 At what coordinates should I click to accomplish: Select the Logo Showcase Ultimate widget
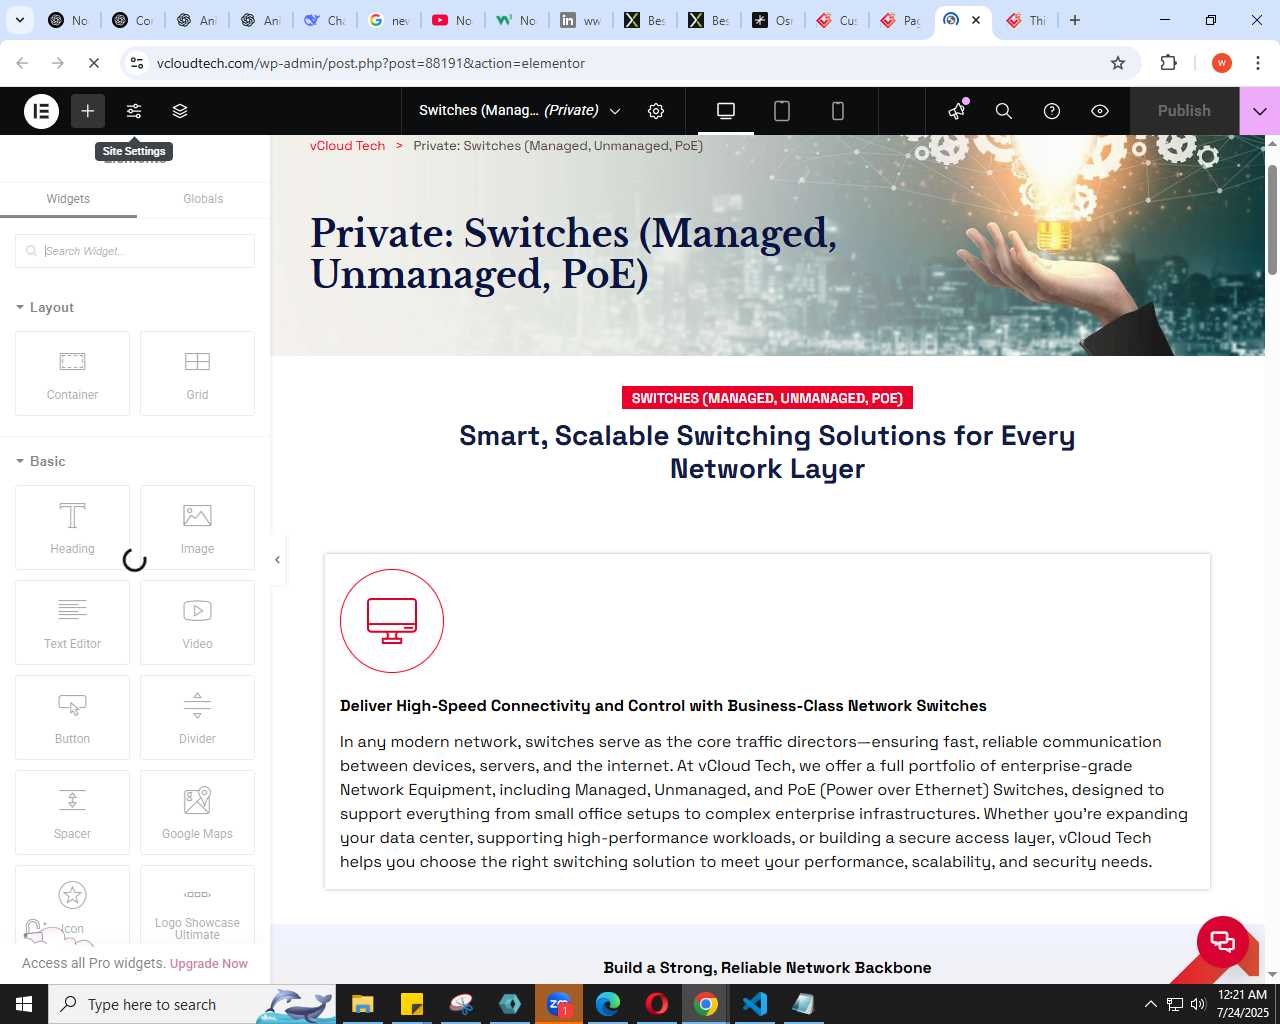coord(197,905)
